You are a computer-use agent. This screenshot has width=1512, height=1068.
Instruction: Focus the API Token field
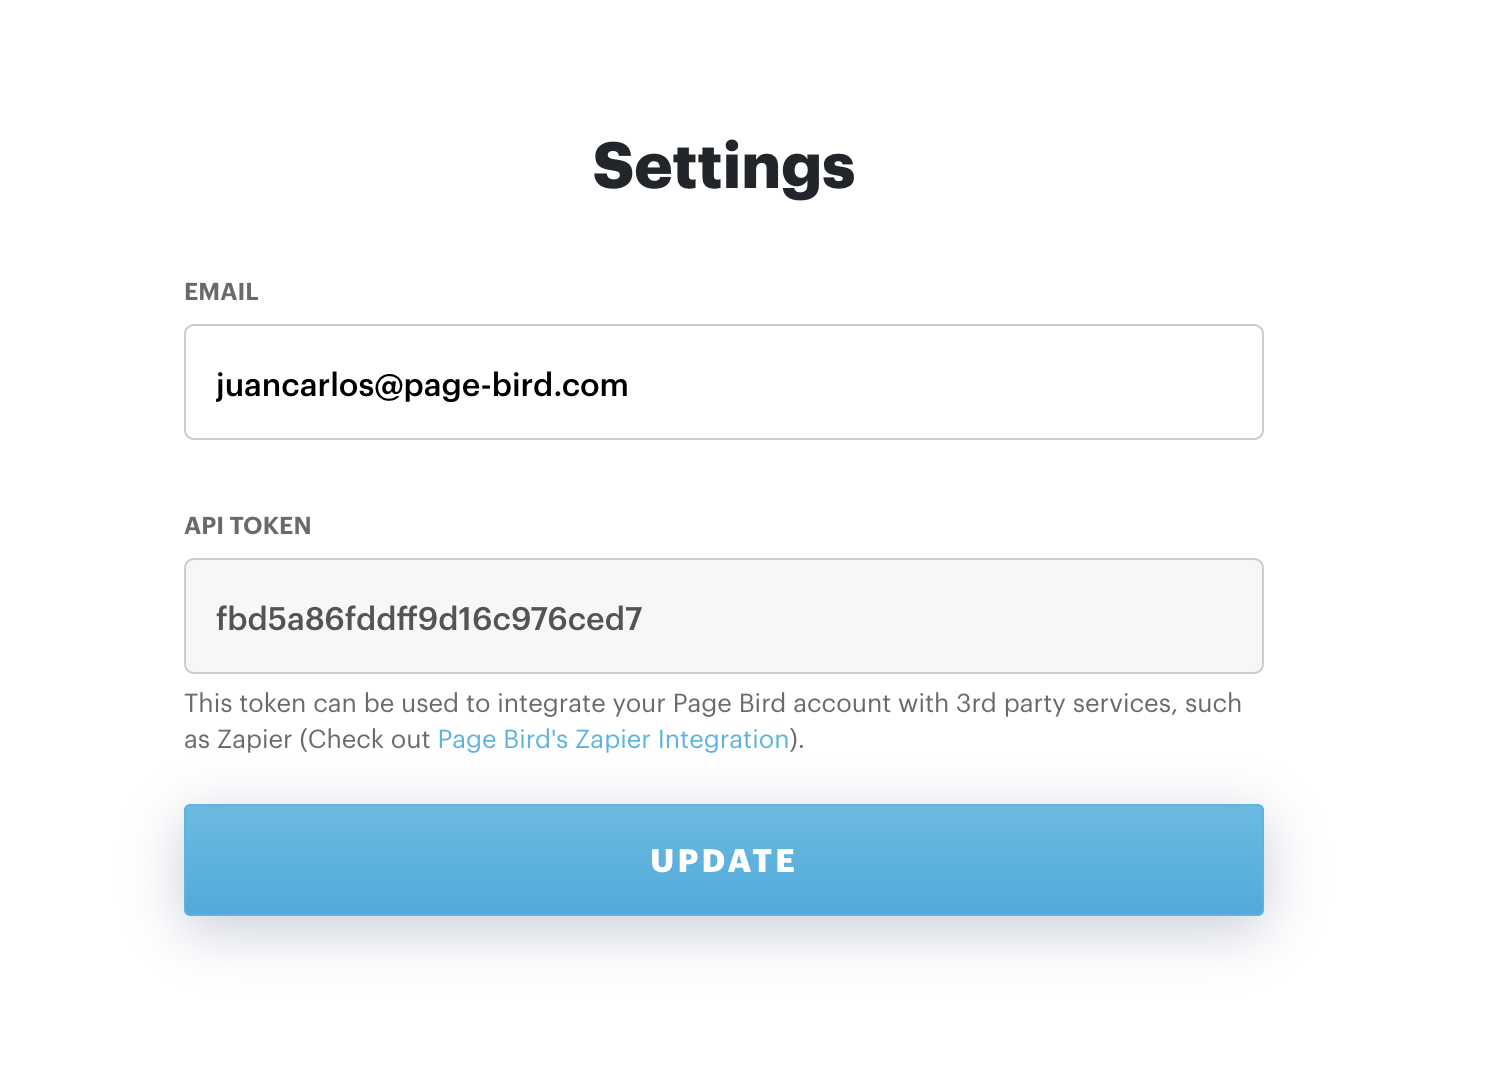click(x=723, y=616)
